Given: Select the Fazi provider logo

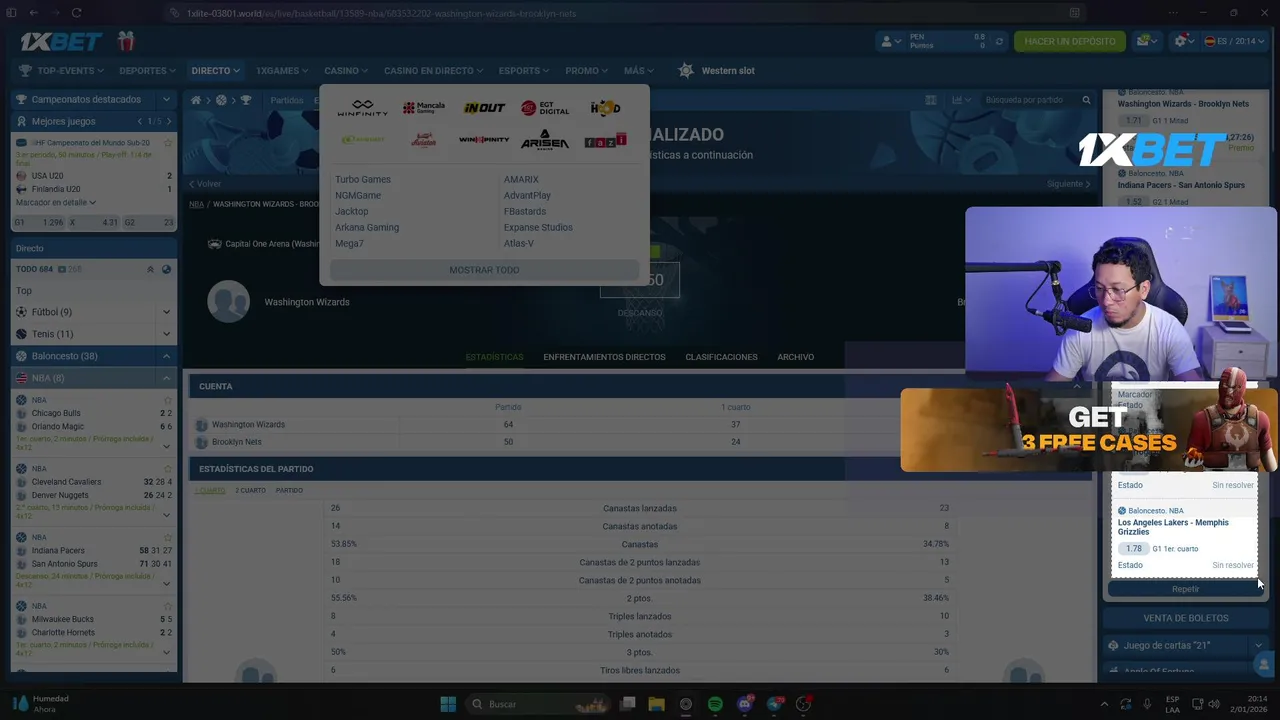Looking at the screenshot, I should tap(605, 140).
